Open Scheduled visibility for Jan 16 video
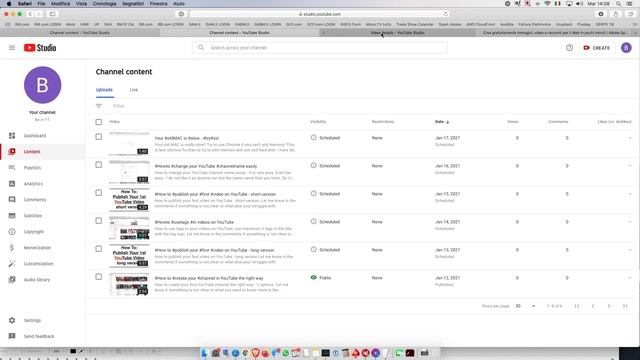This screenshot has height=360, width=640. 325,166
